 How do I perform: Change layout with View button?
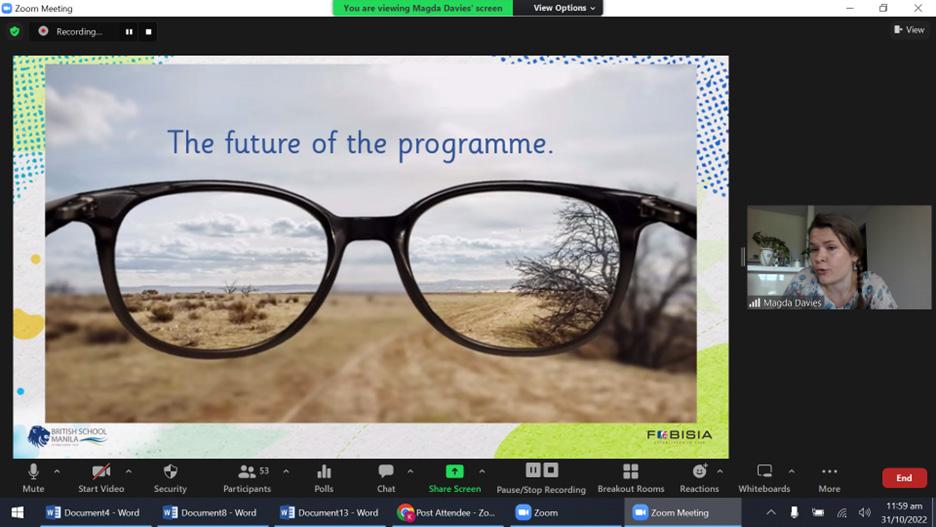tap(909, 29)
